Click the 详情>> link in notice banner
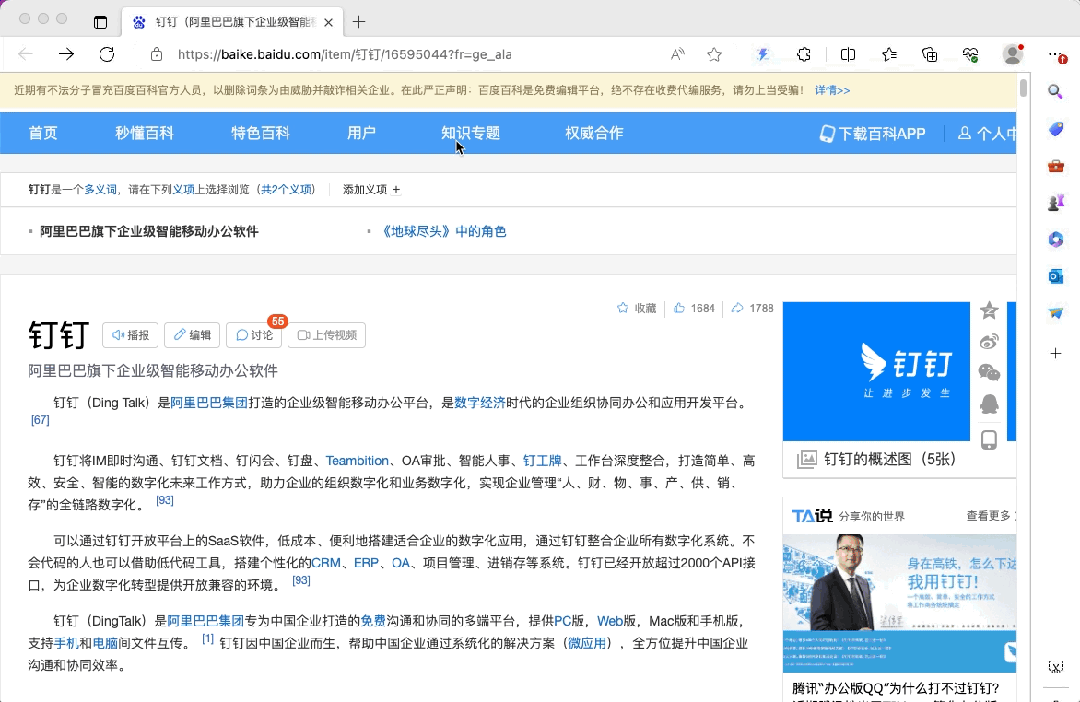Viewport: 1080px width, 702px height. point(832,90)
